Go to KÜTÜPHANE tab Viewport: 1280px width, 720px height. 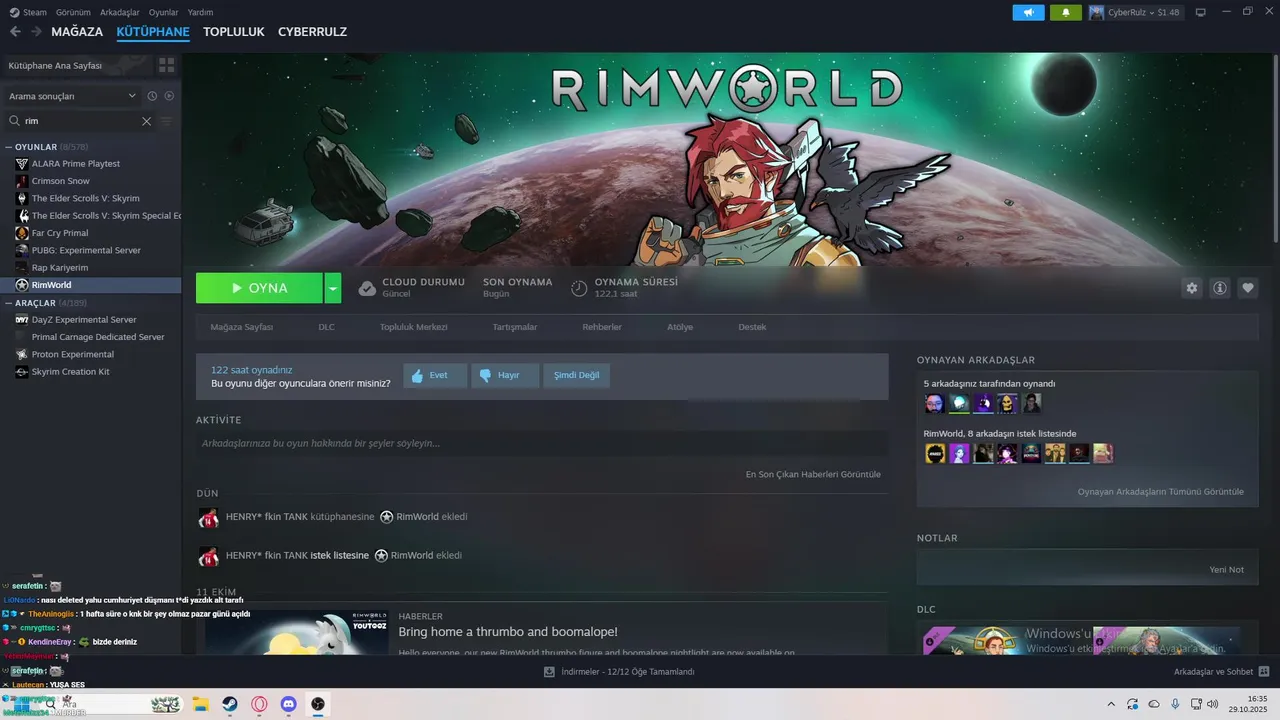(x=153, y=32)
